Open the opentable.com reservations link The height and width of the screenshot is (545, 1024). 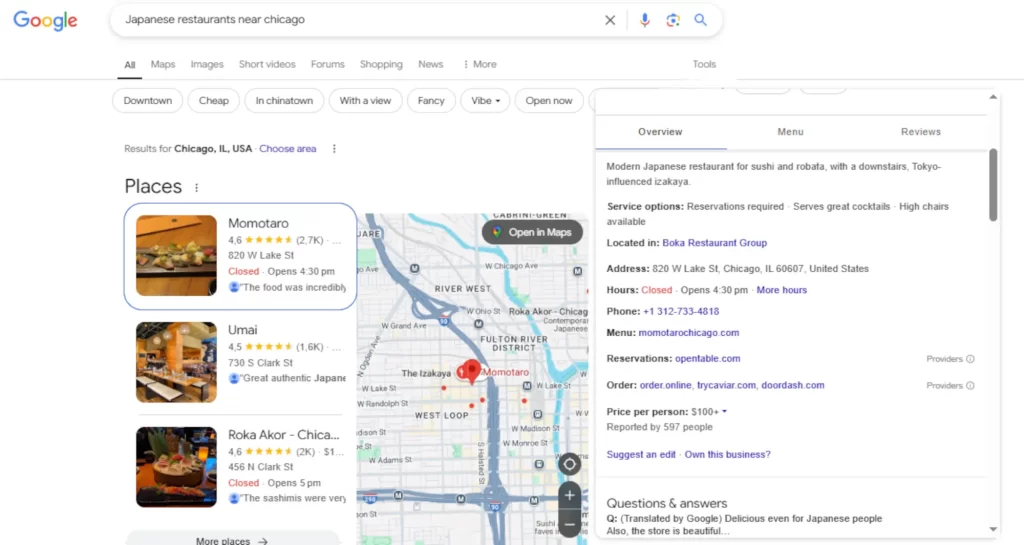(x=707, y=358)
